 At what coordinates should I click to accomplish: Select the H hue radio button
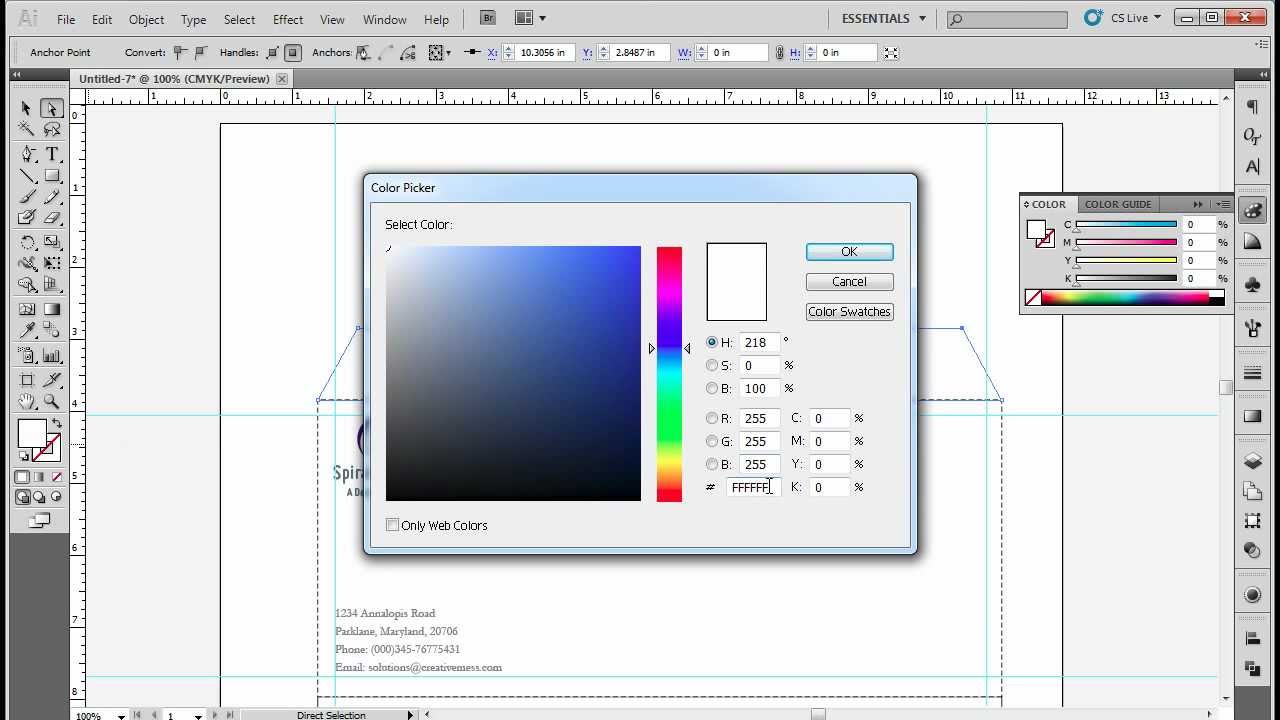click(712, 342)
